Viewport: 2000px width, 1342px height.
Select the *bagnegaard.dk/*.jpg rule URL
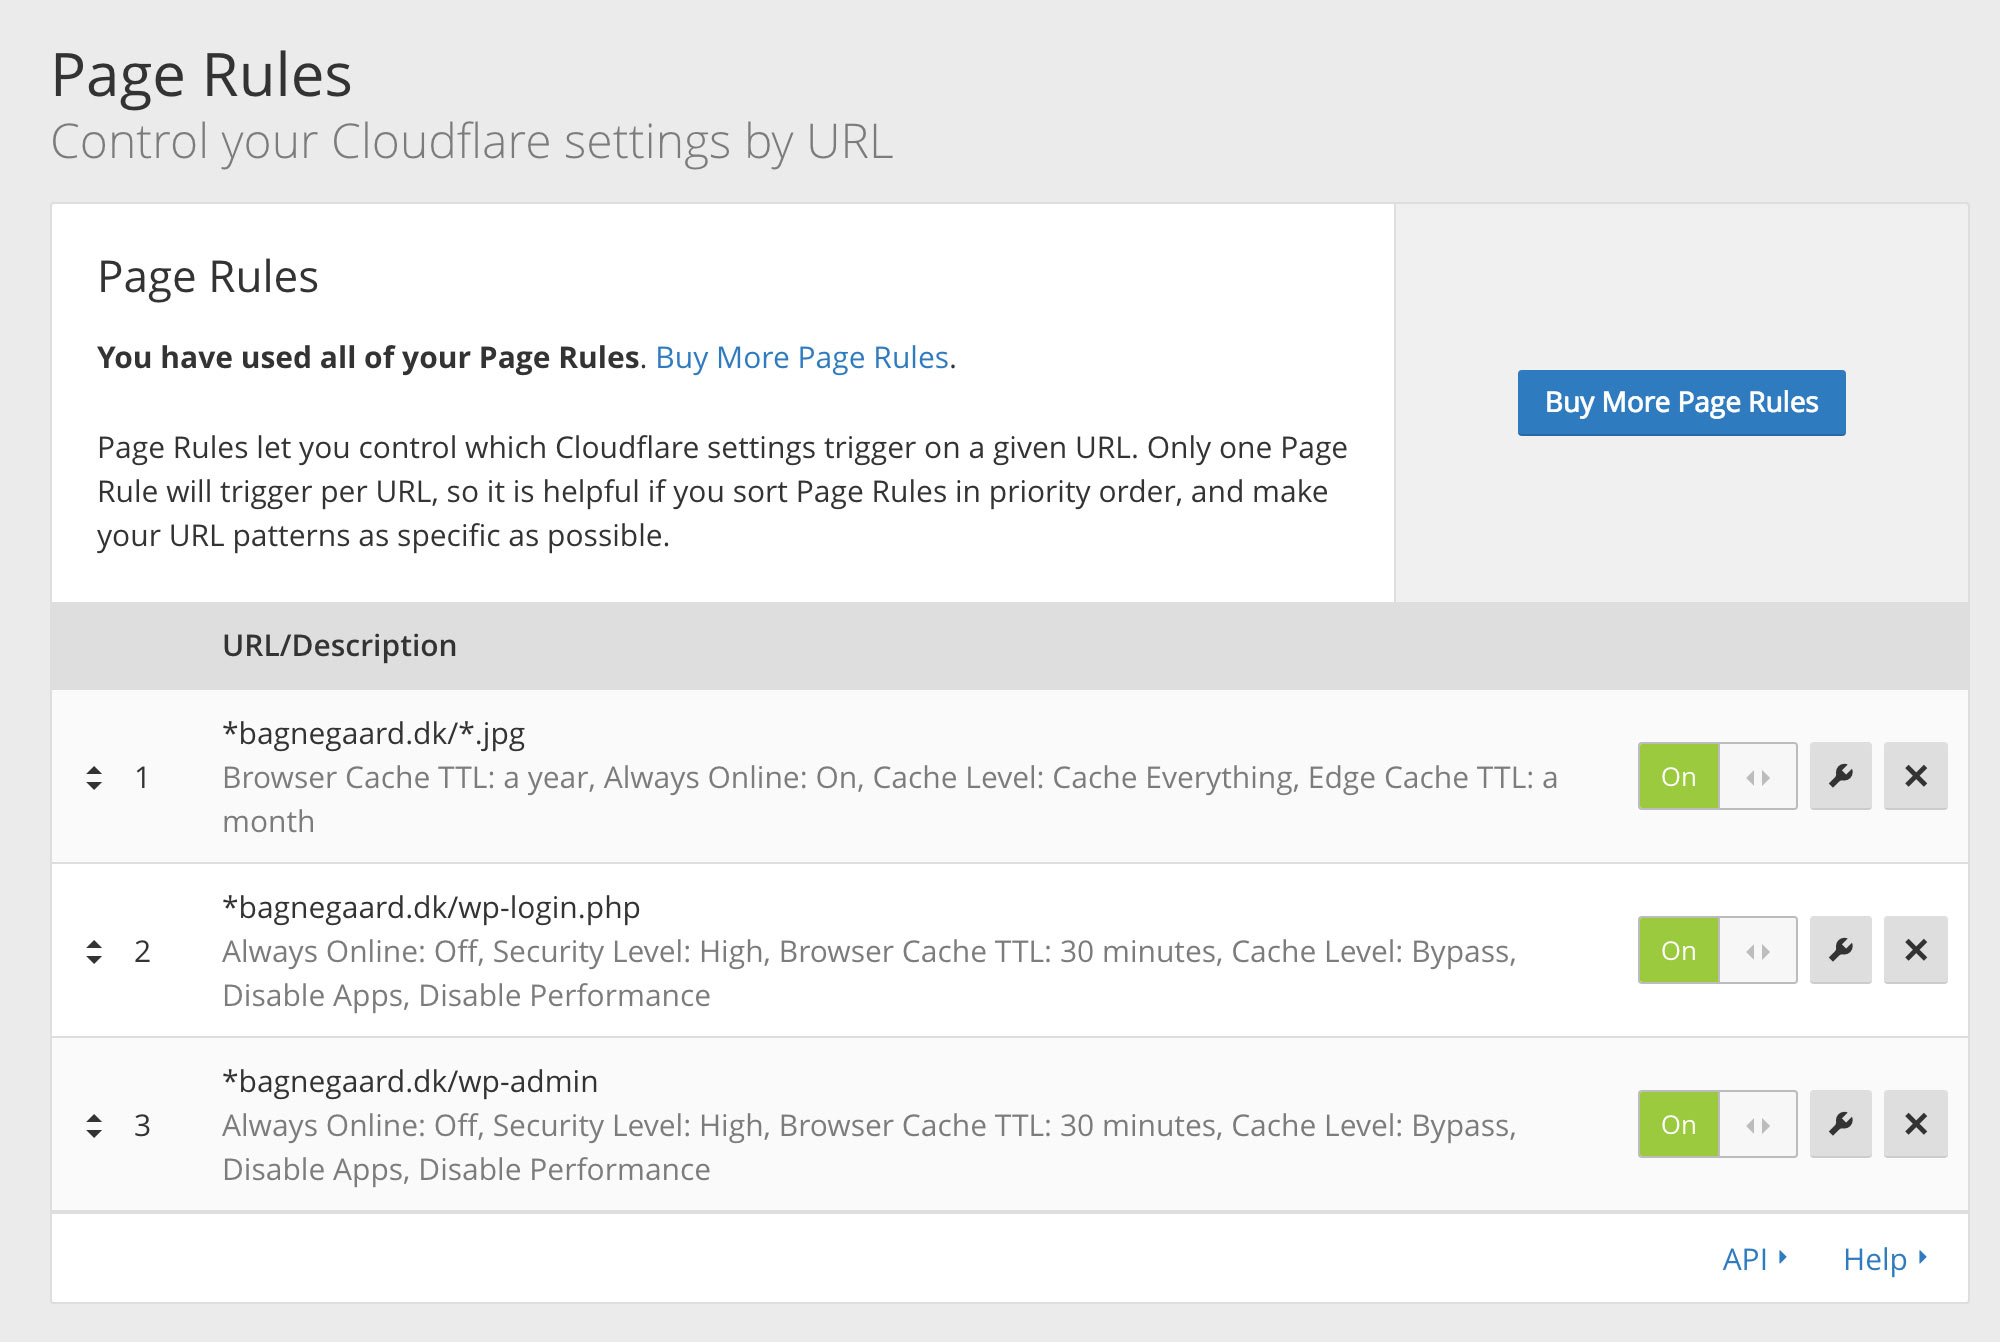point(373,733)
